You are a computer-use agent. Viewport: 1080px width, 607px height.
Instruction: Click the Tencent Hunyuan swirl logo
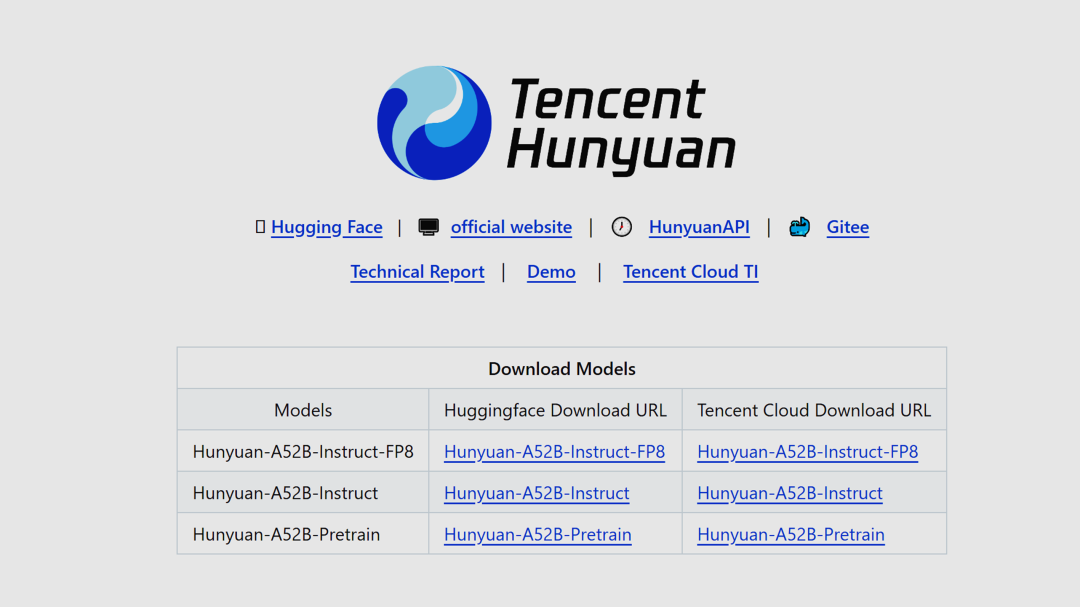click(x=434, y=123)
